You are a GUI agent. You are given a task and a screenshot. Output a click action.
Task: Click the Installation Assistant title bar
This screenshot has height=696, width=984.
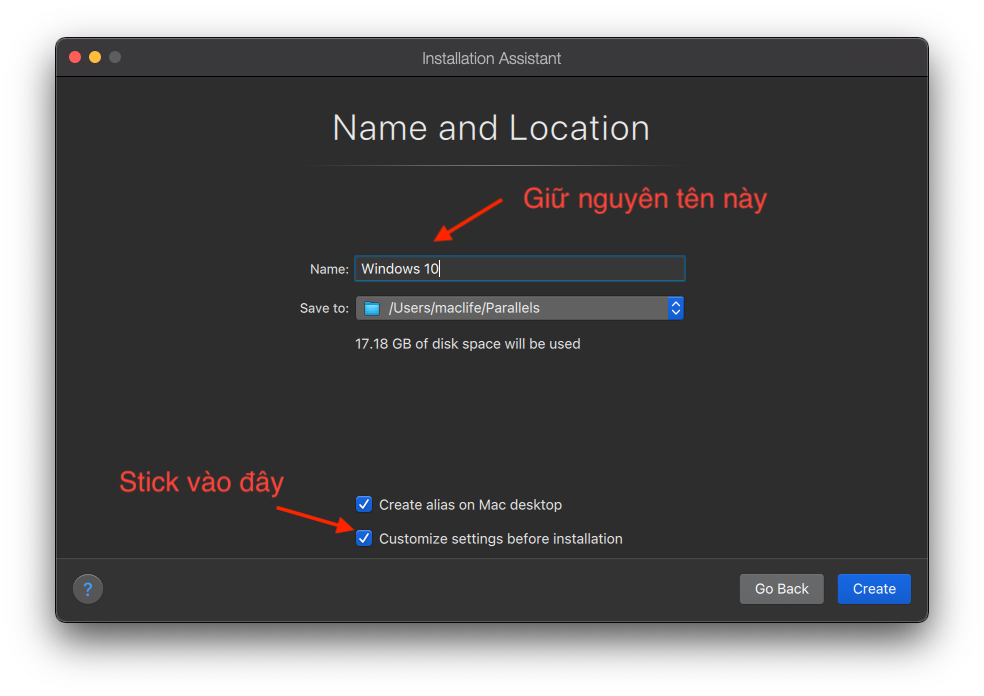click(x=491, y=57)
